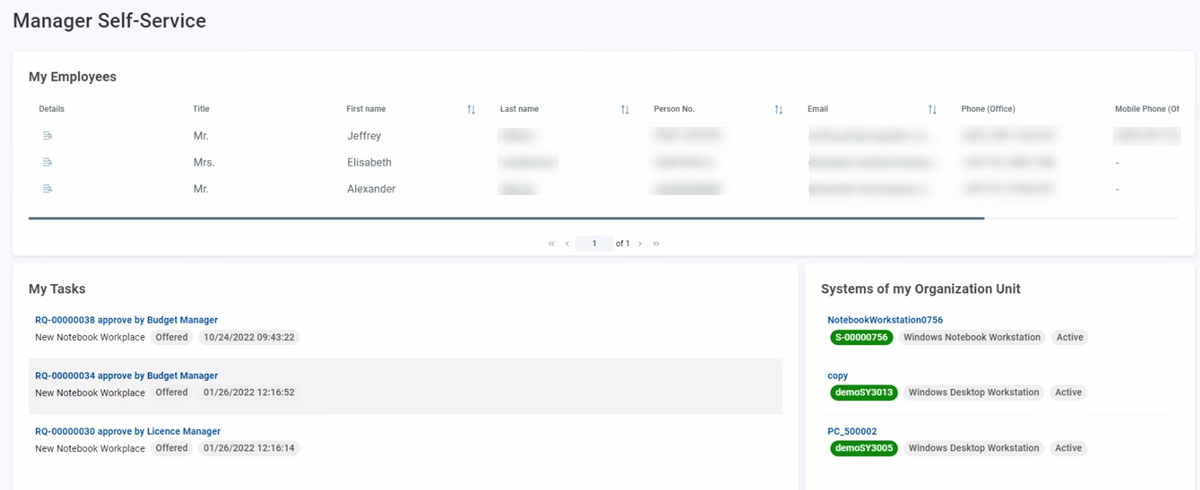Click the Phone (Office) column header

988,109
